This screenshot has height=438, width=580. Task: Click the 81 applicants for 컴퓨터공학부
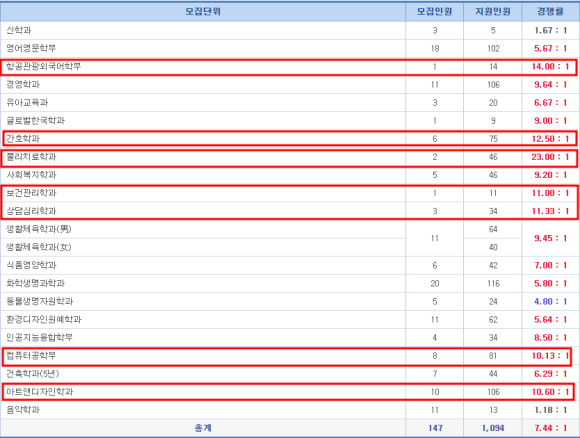[x=493, y=356]
